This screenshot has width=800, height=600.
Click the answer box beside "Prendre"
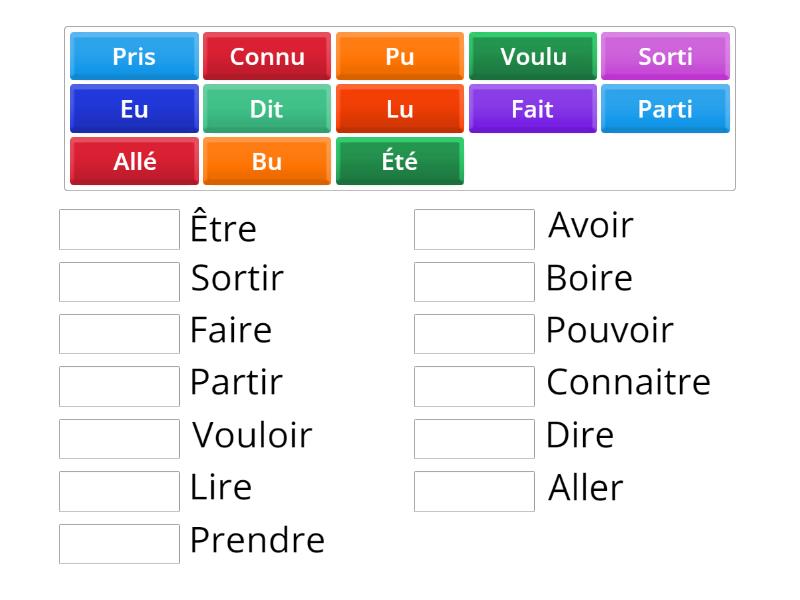click(x=118, y=543)
